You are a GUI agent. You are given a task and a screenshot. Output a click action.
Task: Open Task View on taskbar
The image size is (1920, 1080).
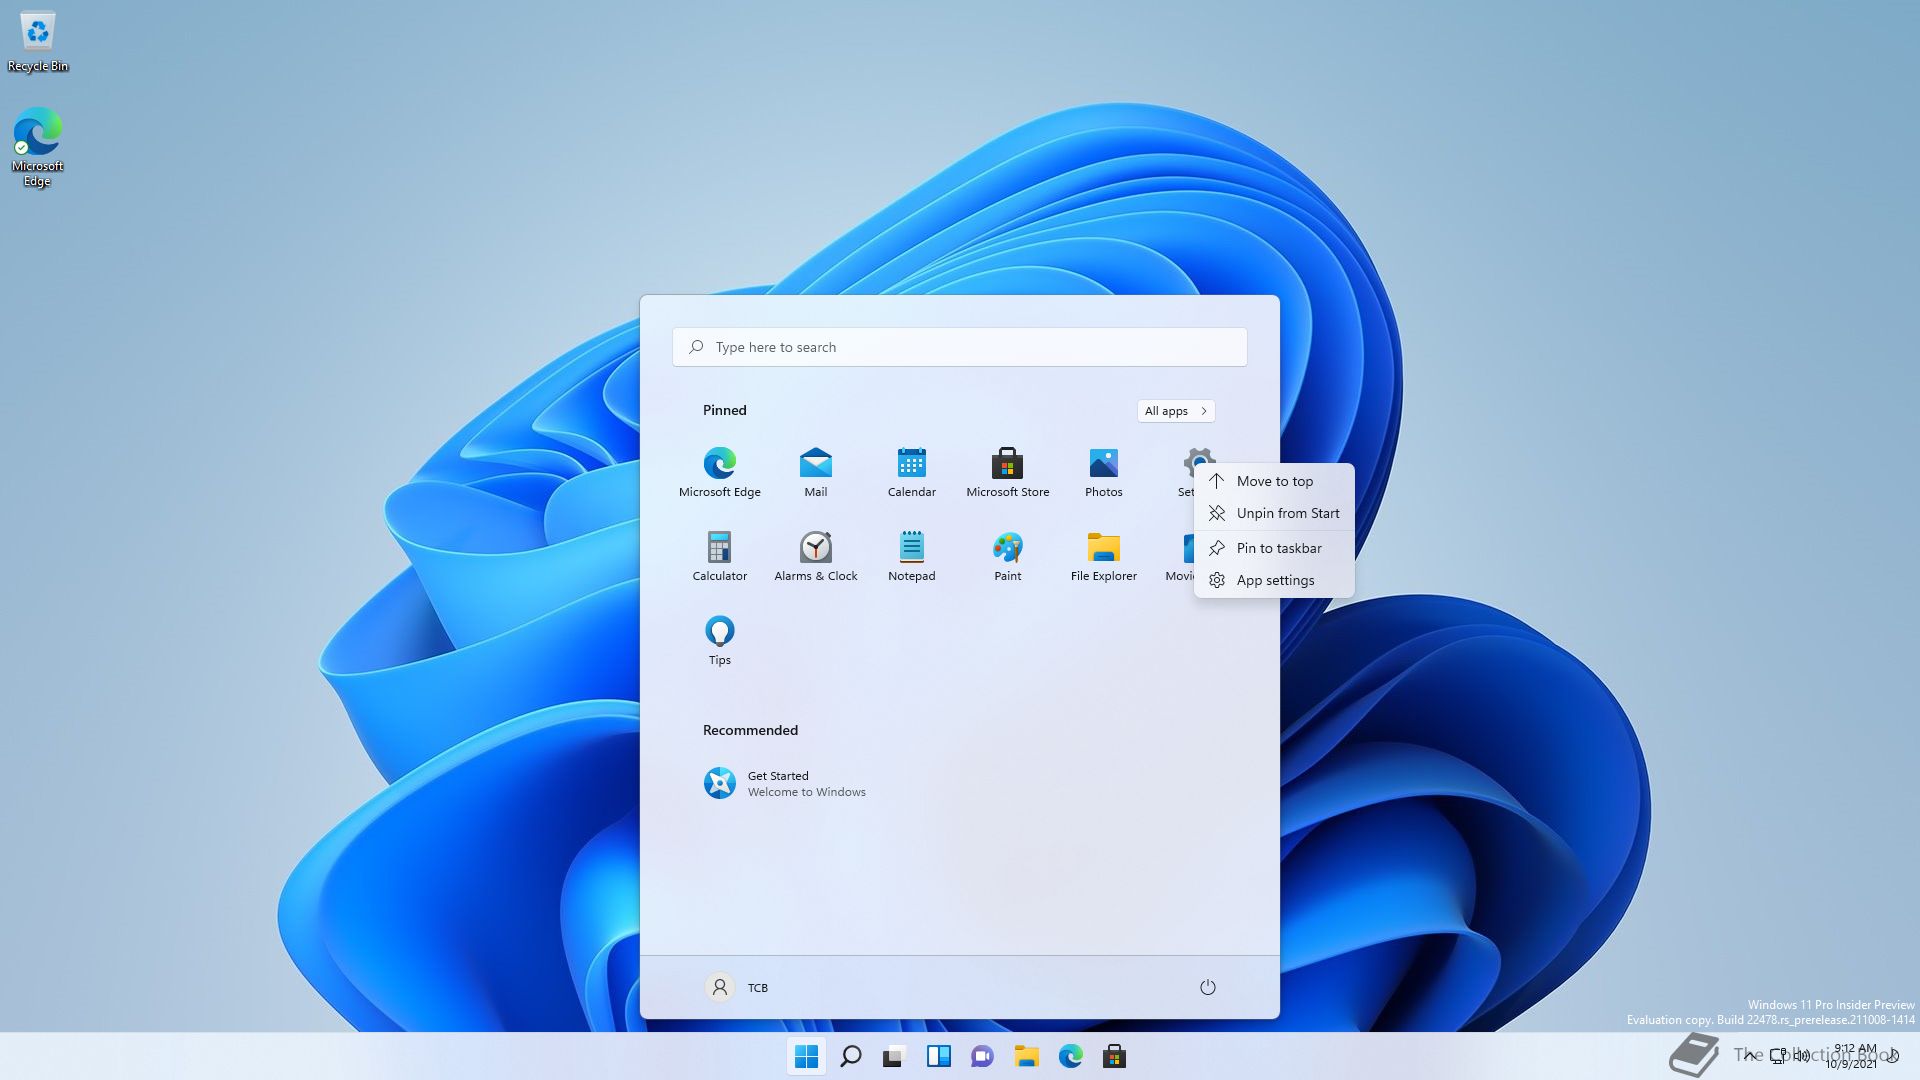[894, 1056]
